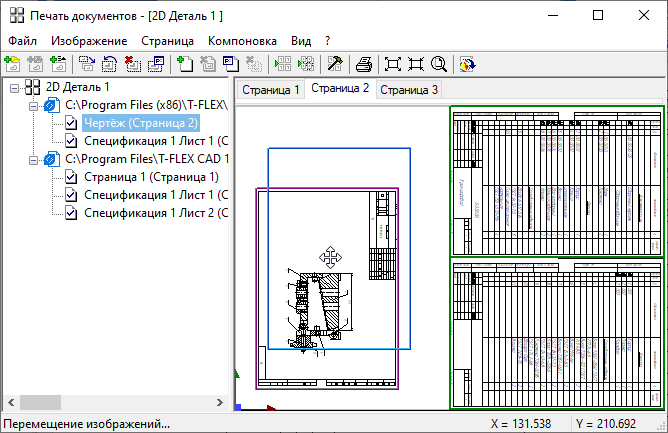The width and height of the screenshot is (668, 433).
Task: Open the Файл menu
Action: (x=22, y=41)
